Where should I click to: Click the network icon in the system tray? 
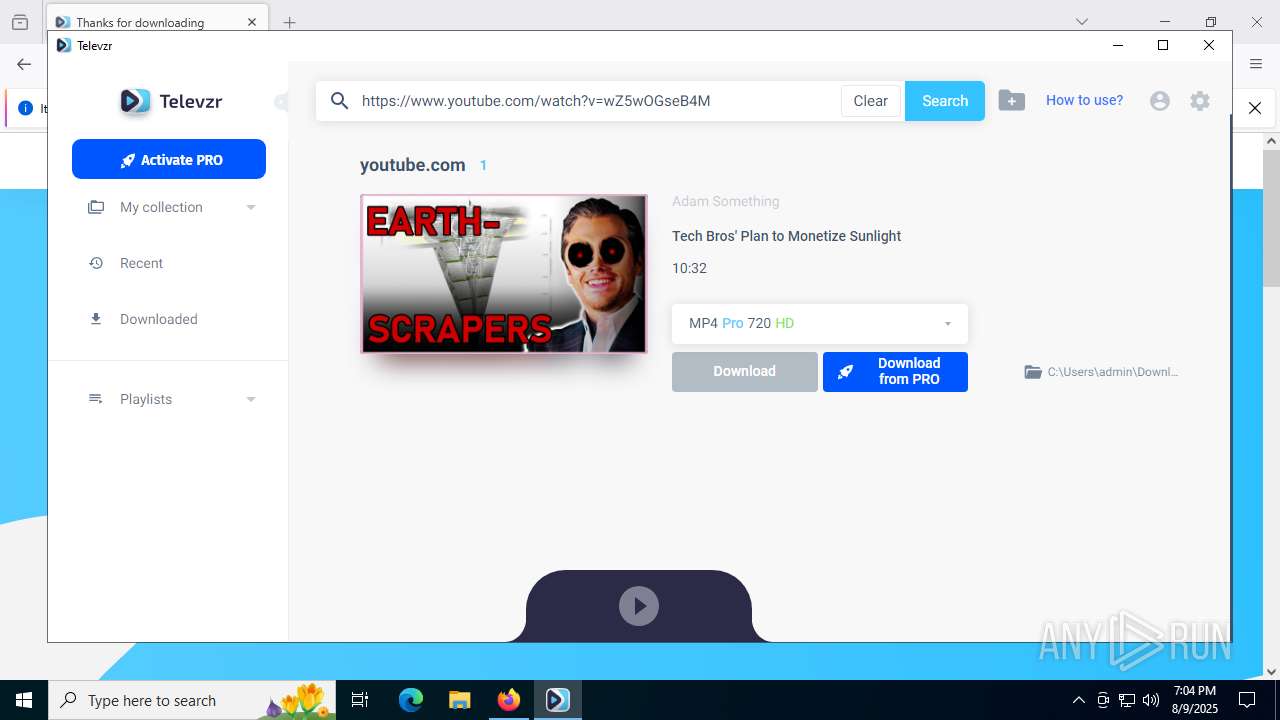1127,700
